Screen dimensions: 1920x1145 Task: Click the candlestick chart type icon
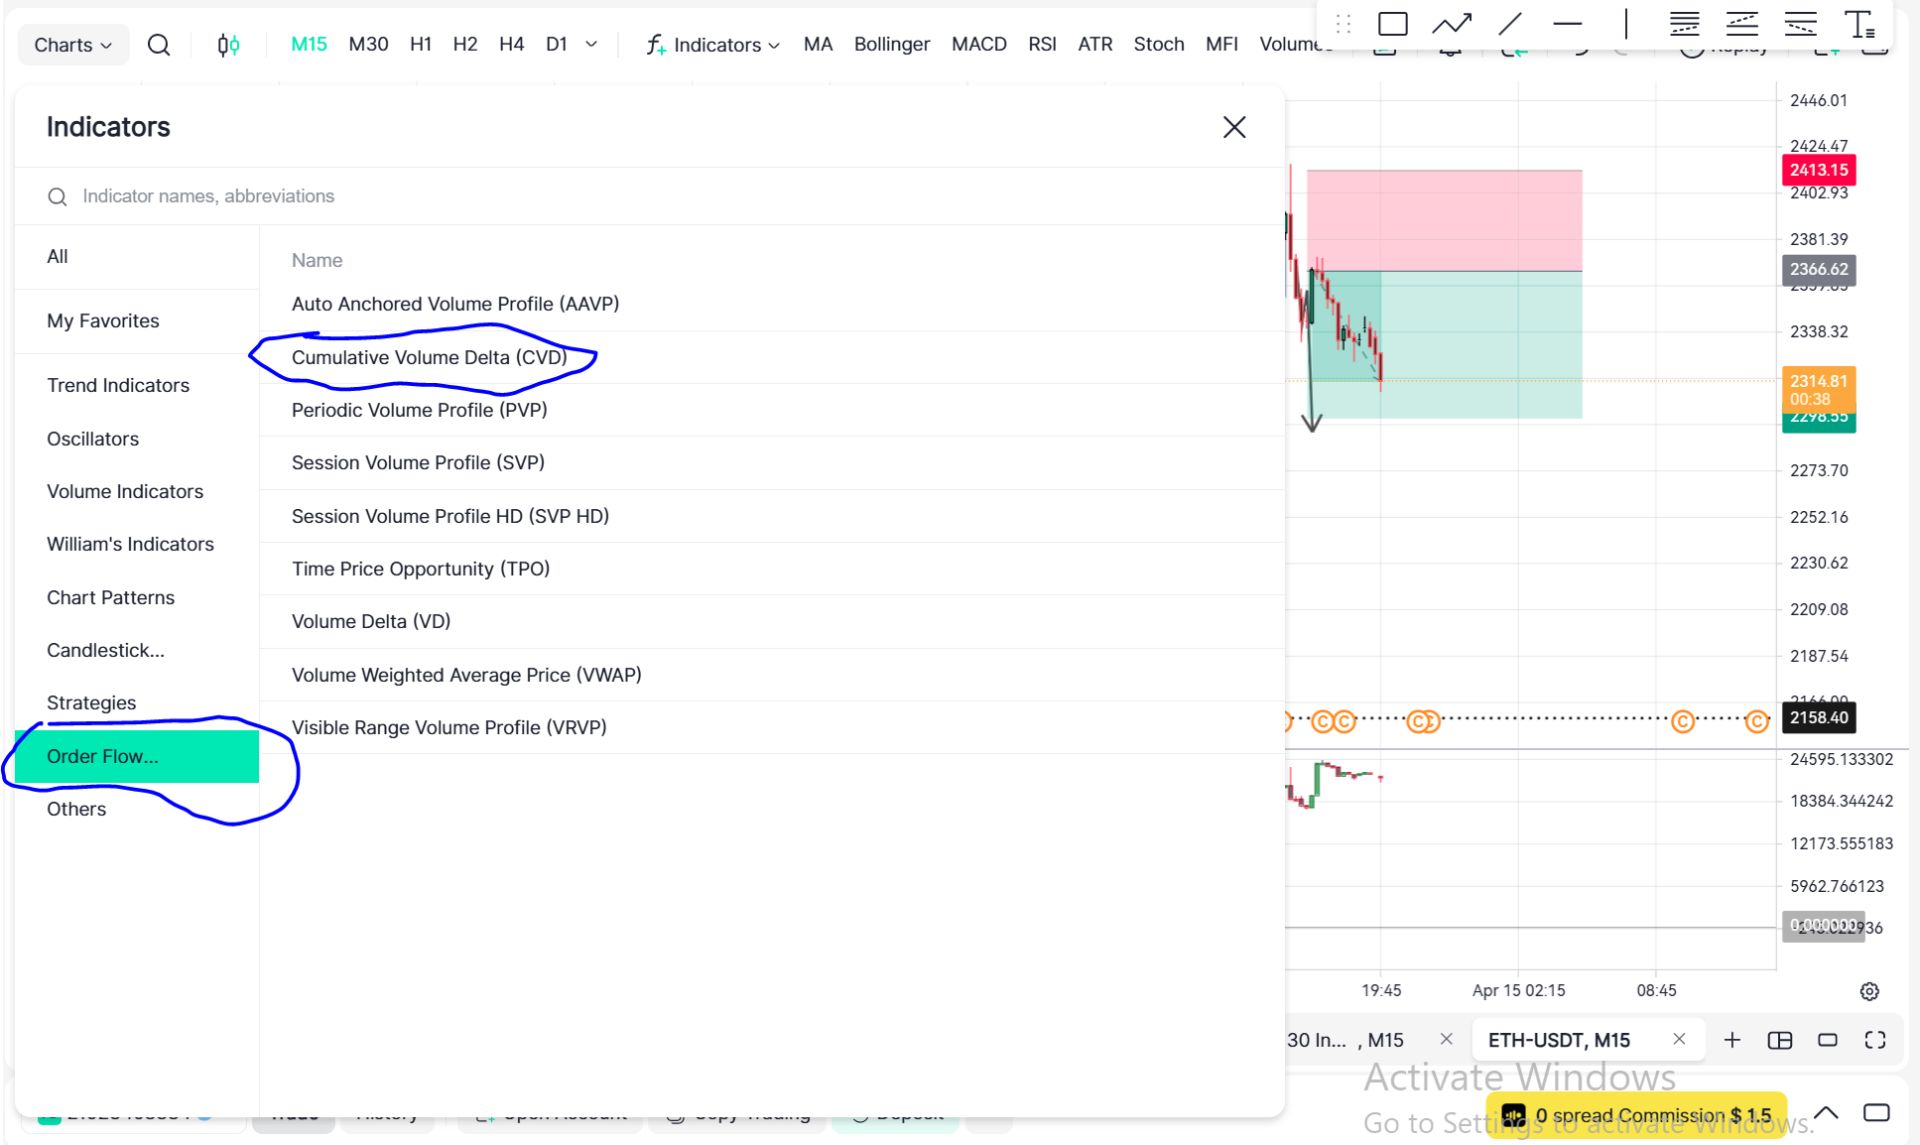point(228,45)
